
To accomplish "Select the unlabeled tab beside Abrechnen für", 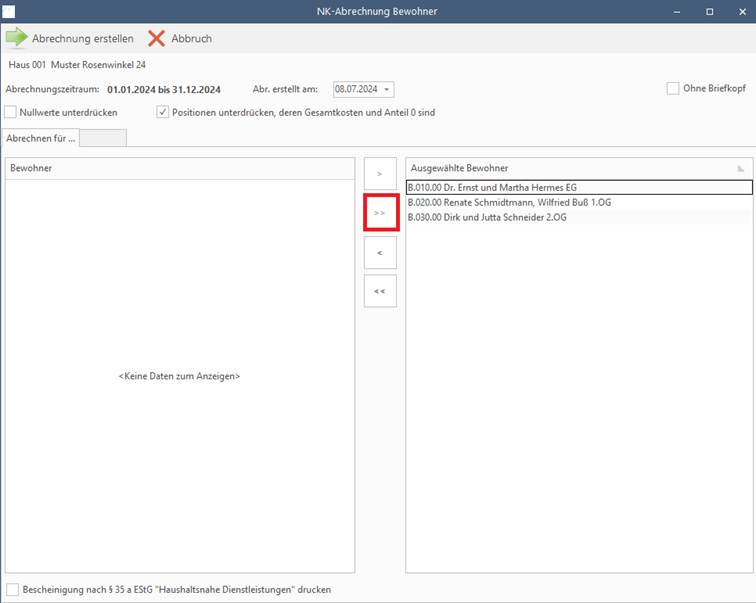I will click(103, 138).
